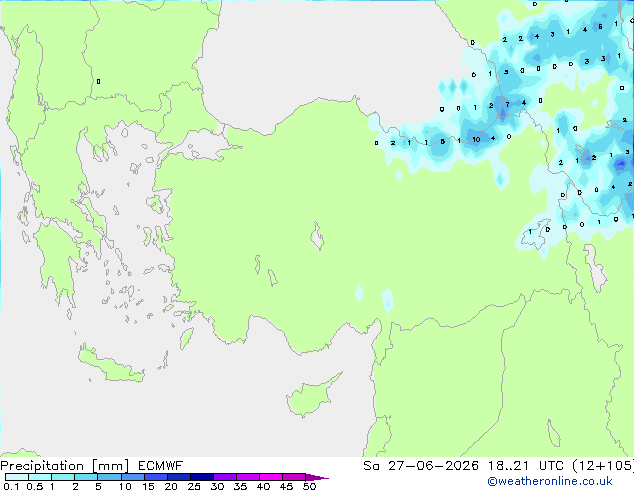
Task: Select the "7" precipitation value on the map
Action: (x=507, y=105)
